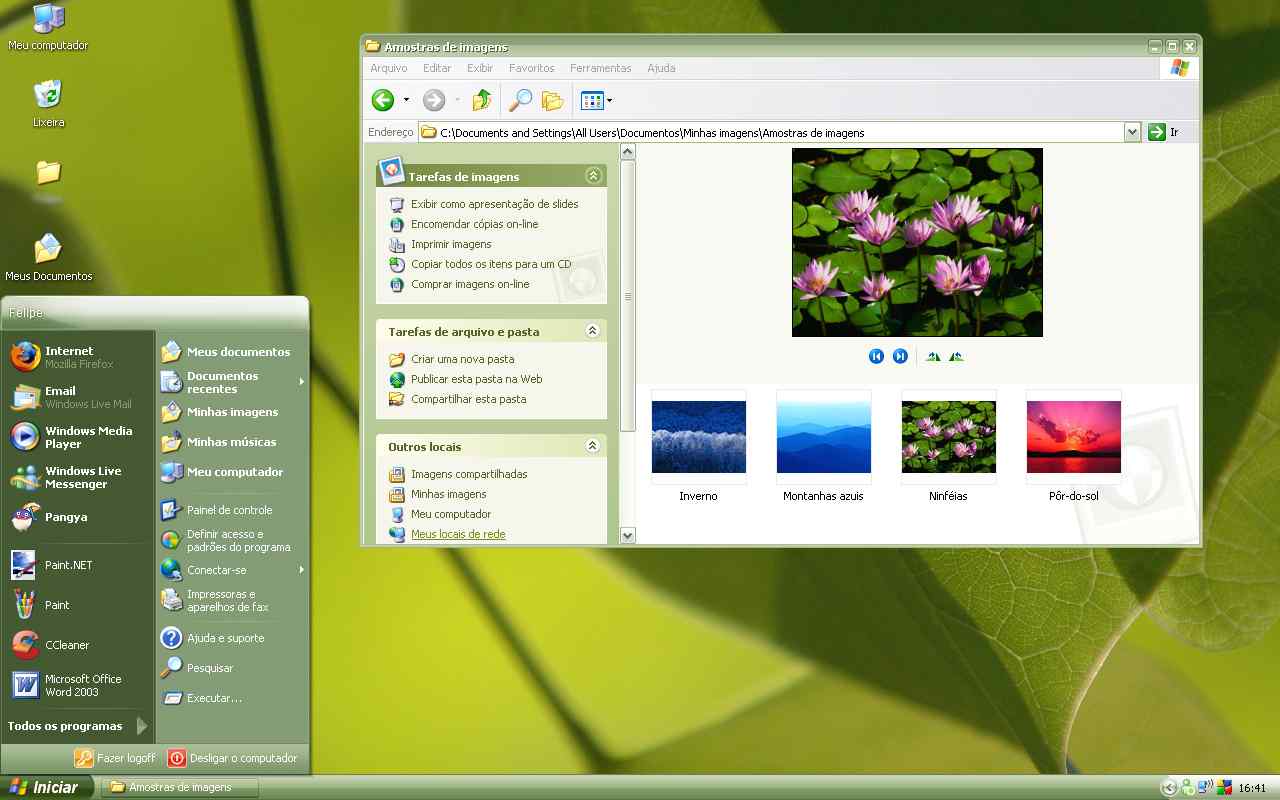Click the Back arrow in Explorer toolbar
The image size is (1280, 800).
(x=383, y=100)
